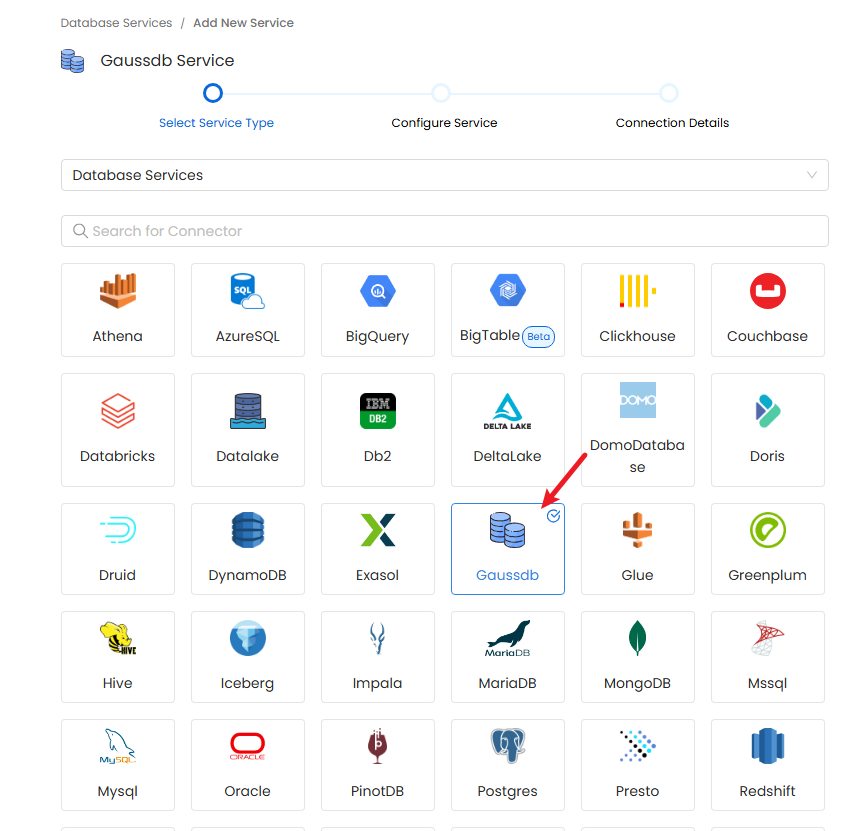Viewport: 854px width, 831px height.
Task: Click the MongoDB label text
Action: pos(637,683)
